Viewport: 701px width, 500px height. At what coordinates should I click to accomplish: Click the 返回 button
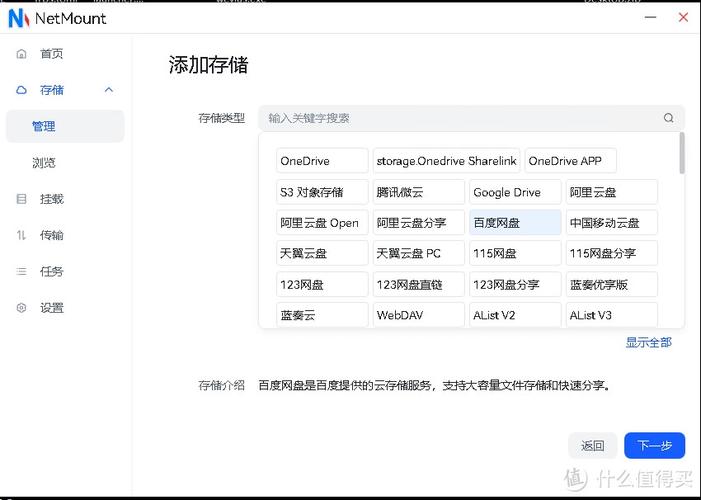(x=592, y=445)
